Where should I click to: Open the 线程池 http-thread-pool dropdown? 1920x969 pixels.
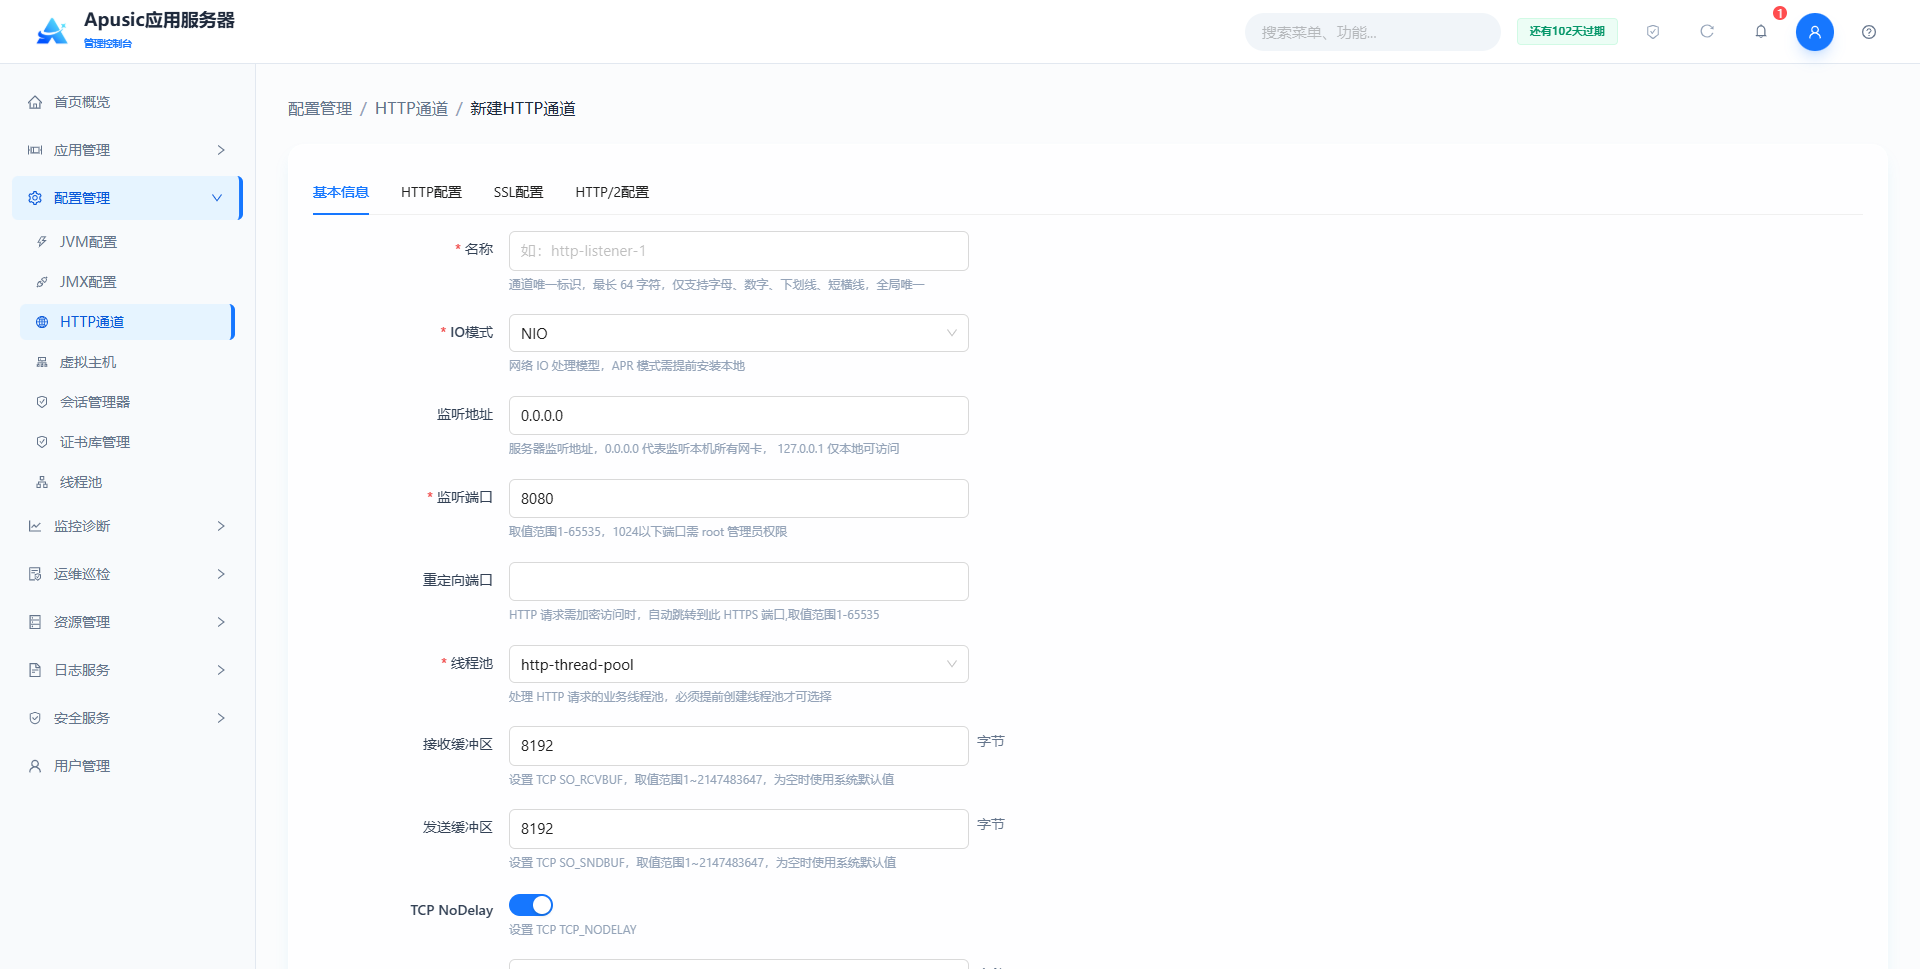point(738,664)
